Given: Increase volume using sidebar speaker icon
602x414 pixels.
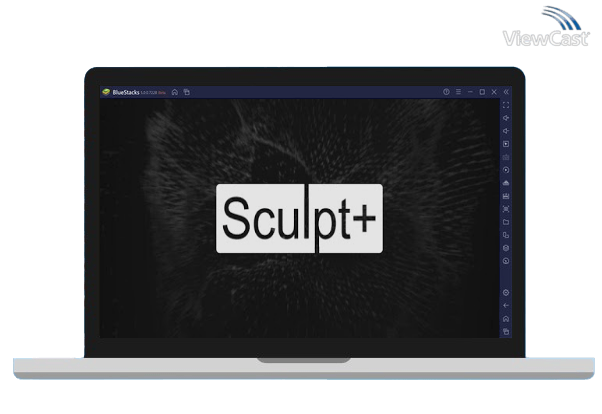Looking at the screenshot, I should (x=506, y=118).
